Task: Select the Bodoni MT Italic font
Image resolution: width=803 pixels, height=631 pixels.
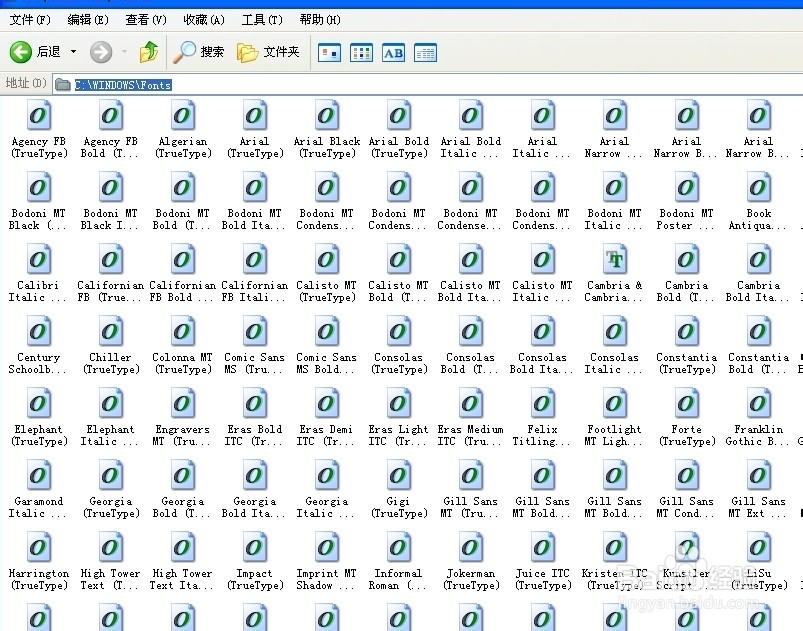Action: point(614,201)
